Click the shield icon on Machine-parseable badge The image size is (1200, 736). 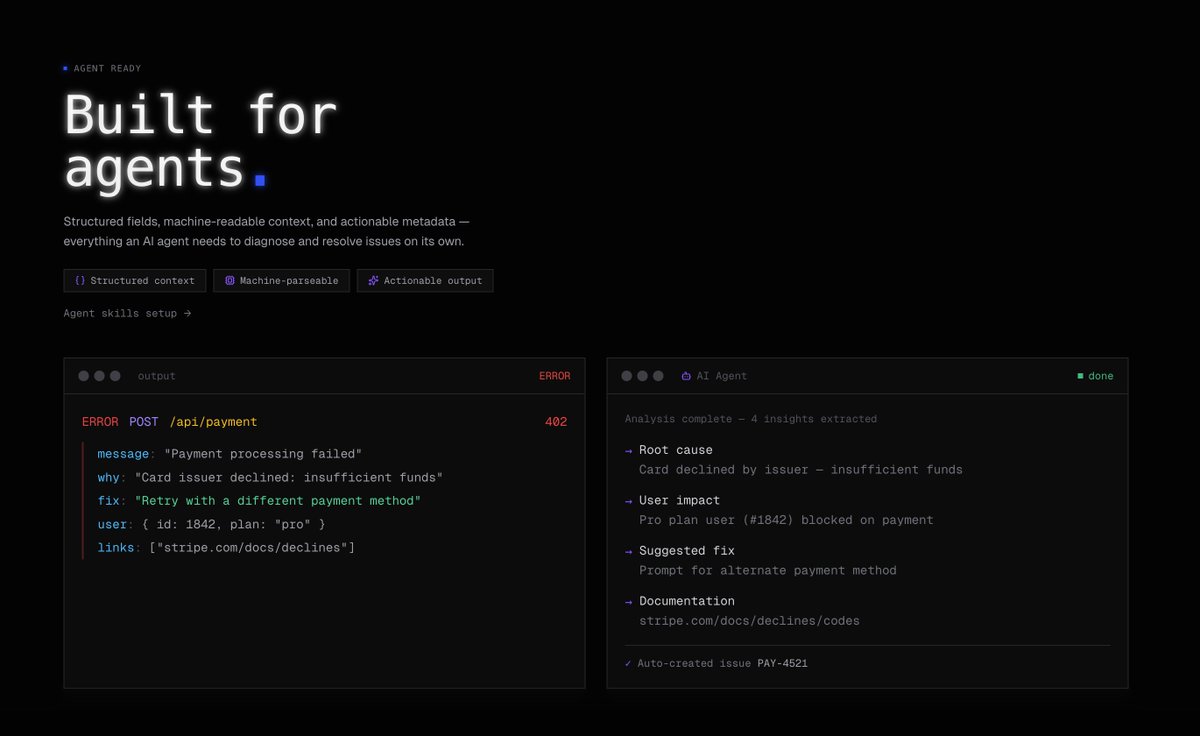230,281
